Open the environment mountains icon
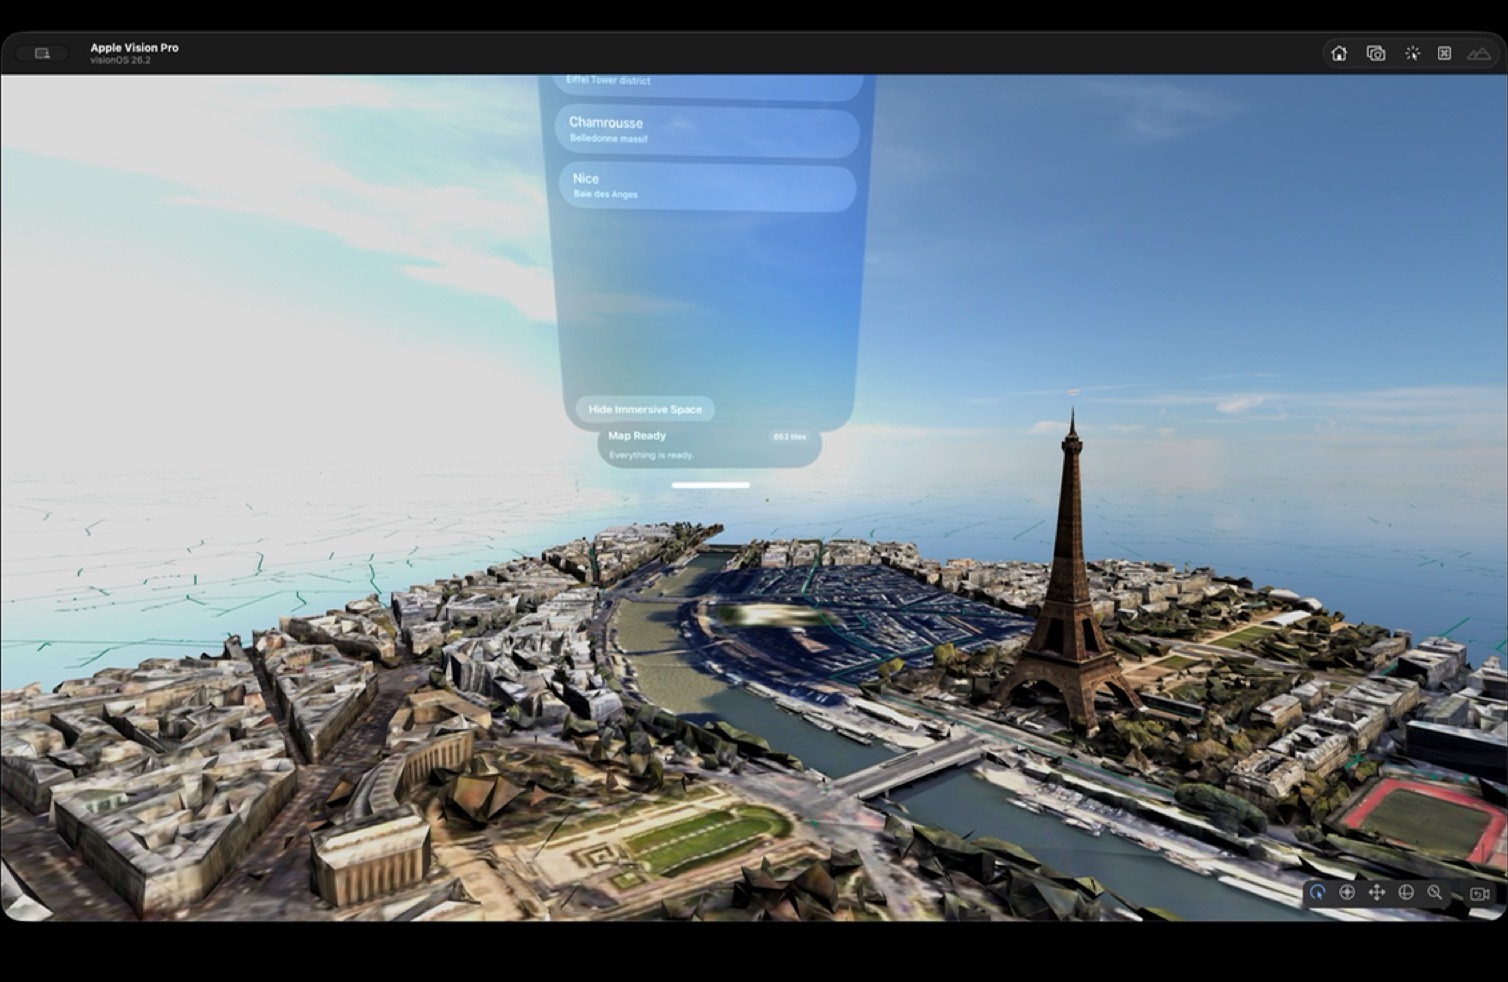This screenshot has height=982, width=1508. click(1478, 53)
